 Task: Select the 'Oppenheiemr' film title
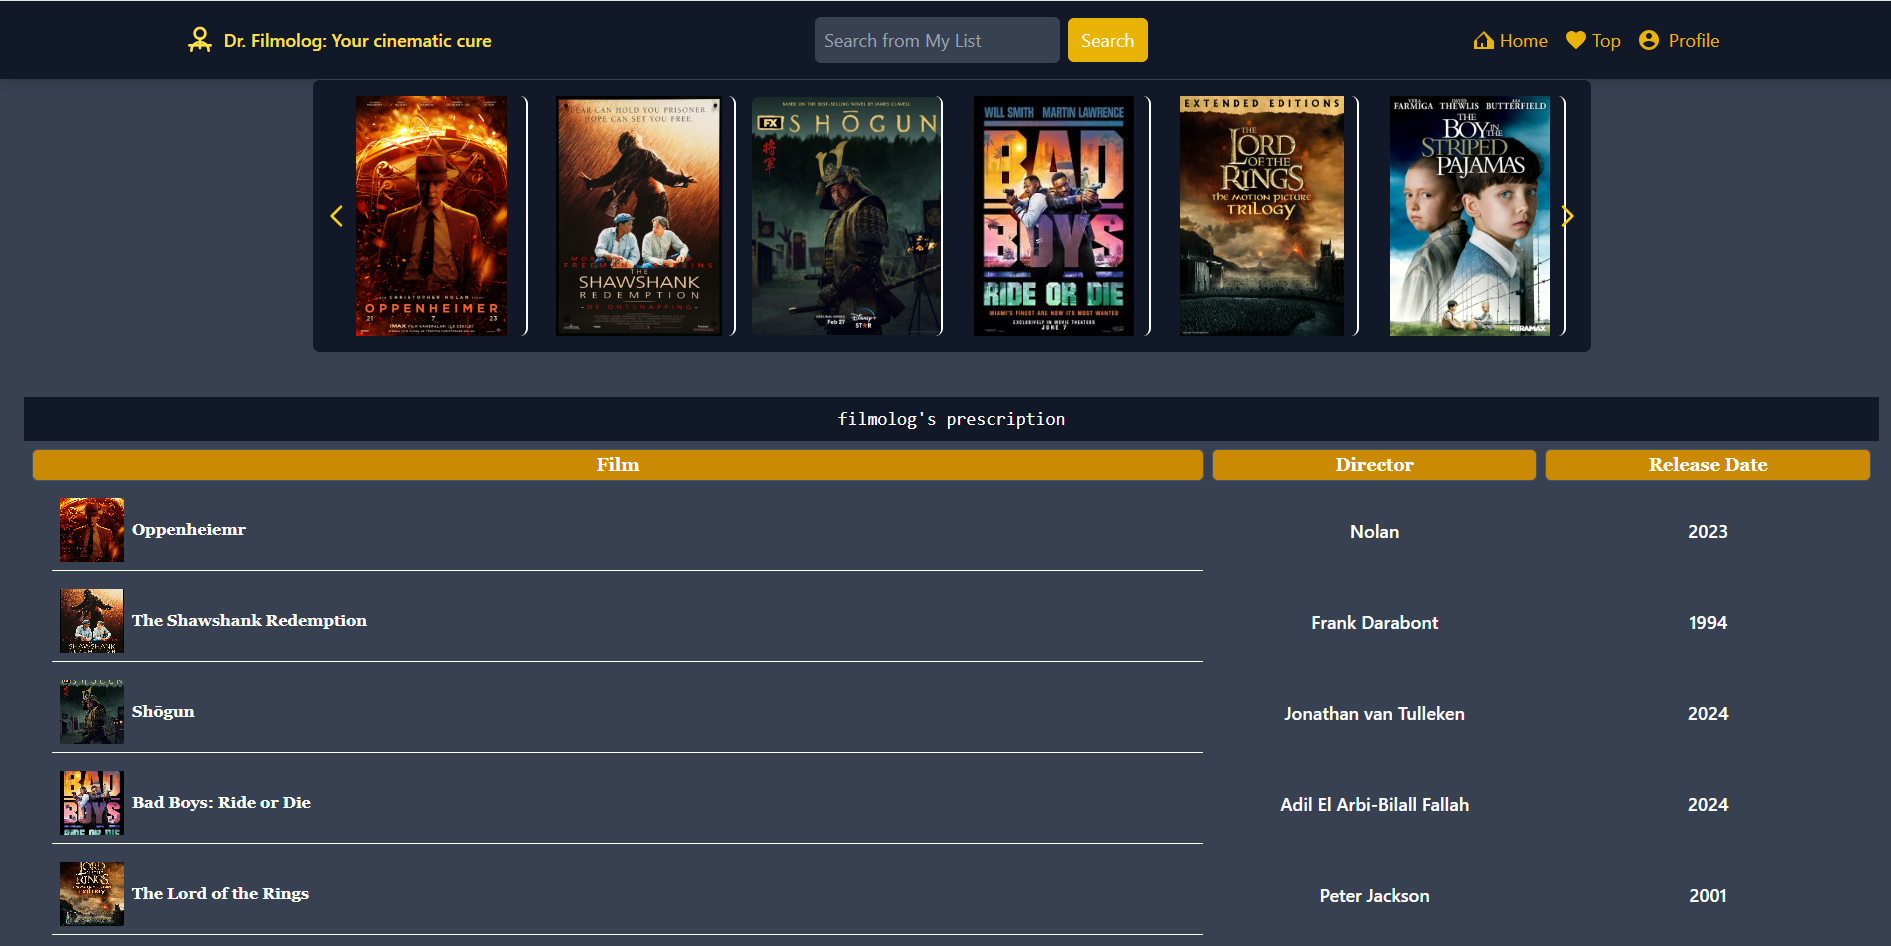189,530
